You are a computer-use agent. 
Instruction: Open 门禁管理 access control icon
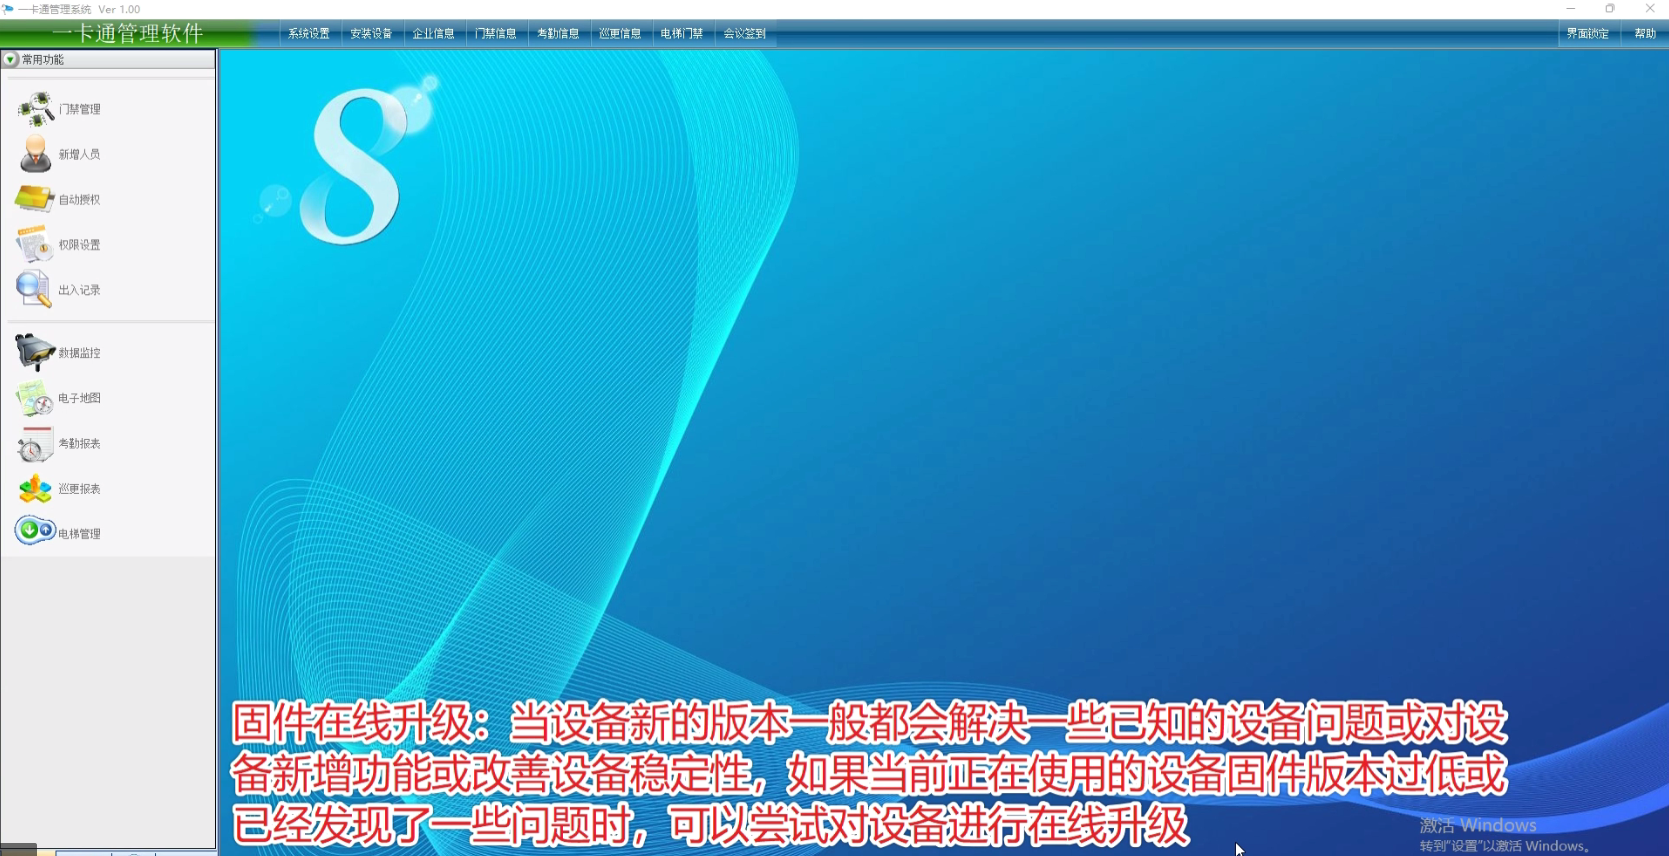(x=36, y=109)
